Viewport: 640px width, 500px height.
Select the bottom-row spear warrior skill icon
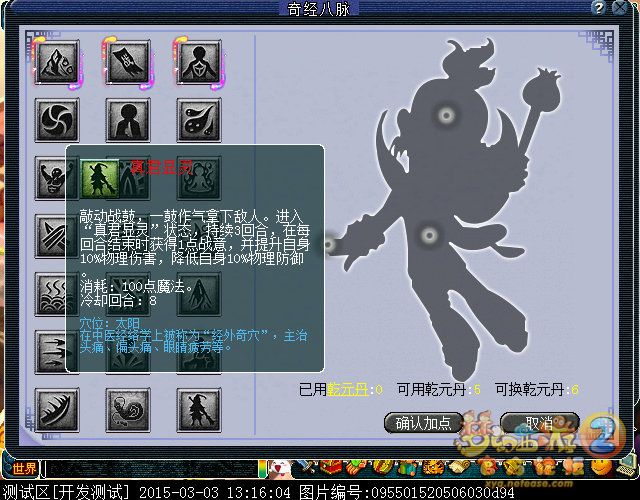click(199, 410)
